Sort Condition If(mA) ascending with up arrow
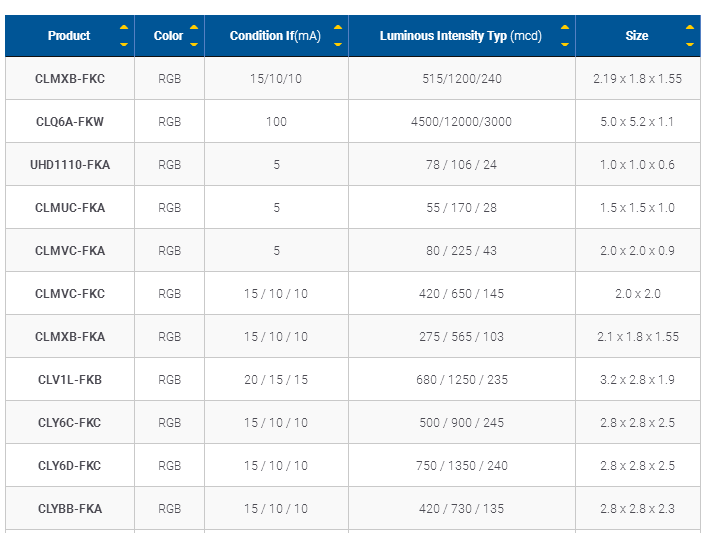The height and width of the screenshot is (533, 701). 338,27
